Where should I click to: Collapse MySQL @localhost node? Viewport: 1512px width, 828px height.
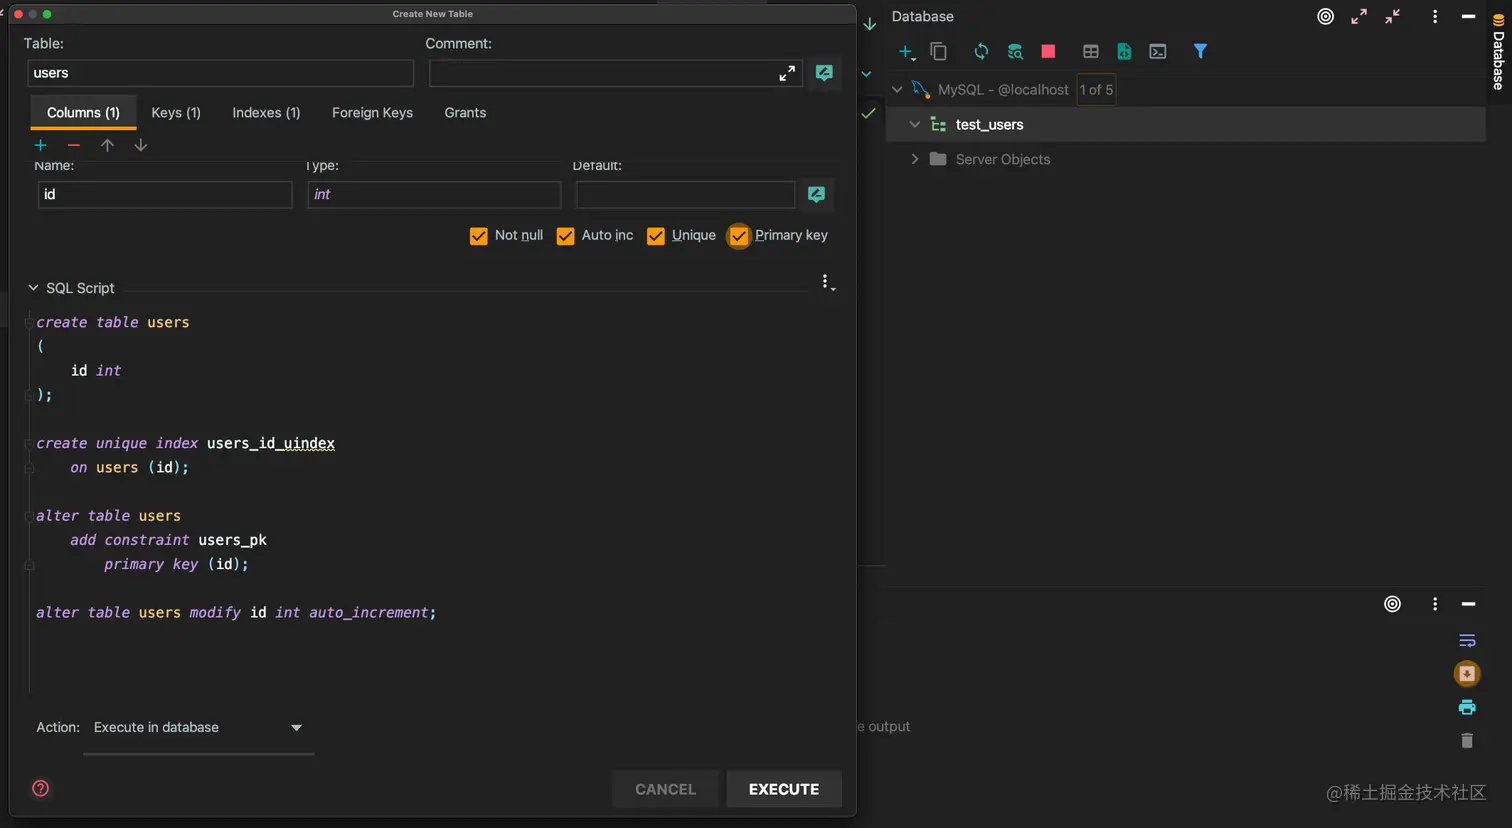pyautogui.click(x=897, y=90)
